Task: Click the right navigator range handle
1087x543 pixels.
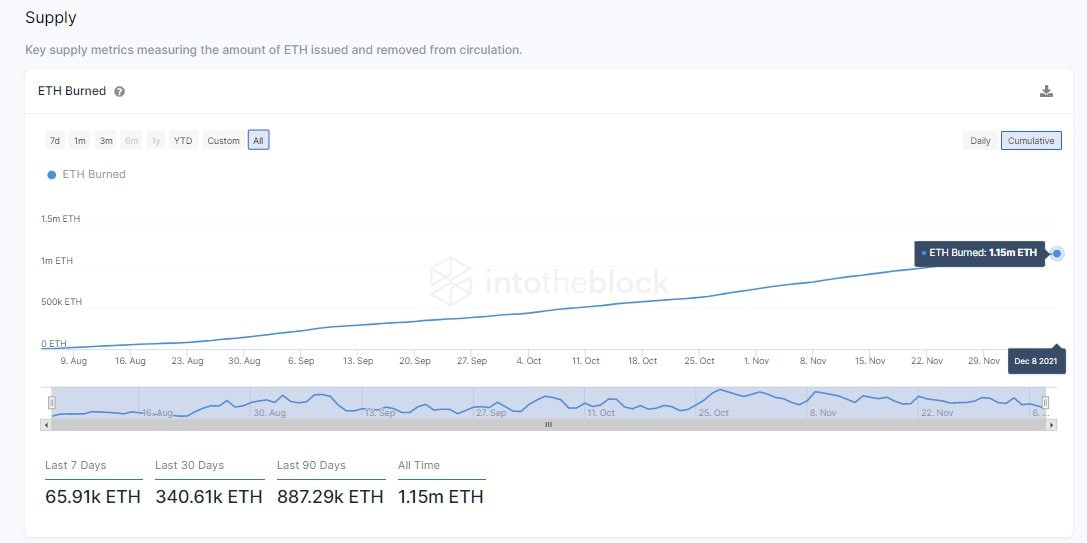Action: (x=1045, y=402)
